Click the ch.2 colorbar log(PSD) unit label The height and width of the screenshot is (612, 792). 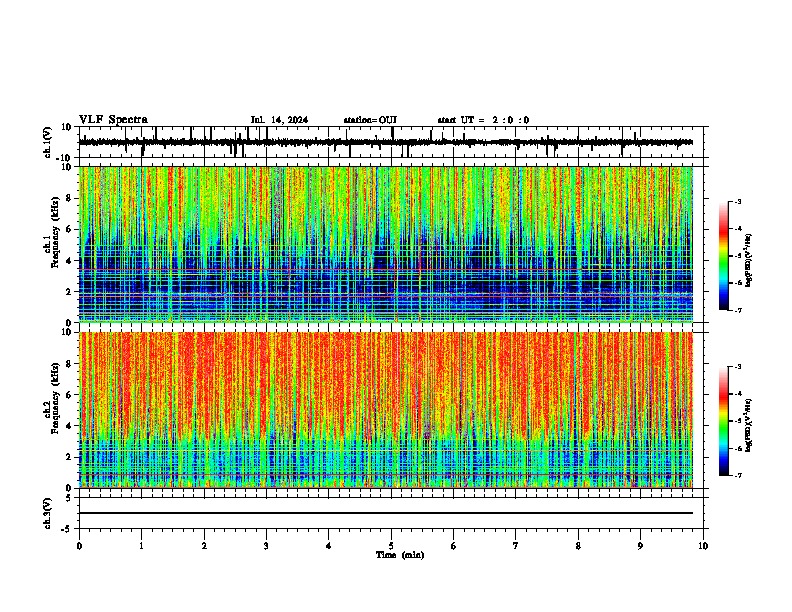[749, 425]
